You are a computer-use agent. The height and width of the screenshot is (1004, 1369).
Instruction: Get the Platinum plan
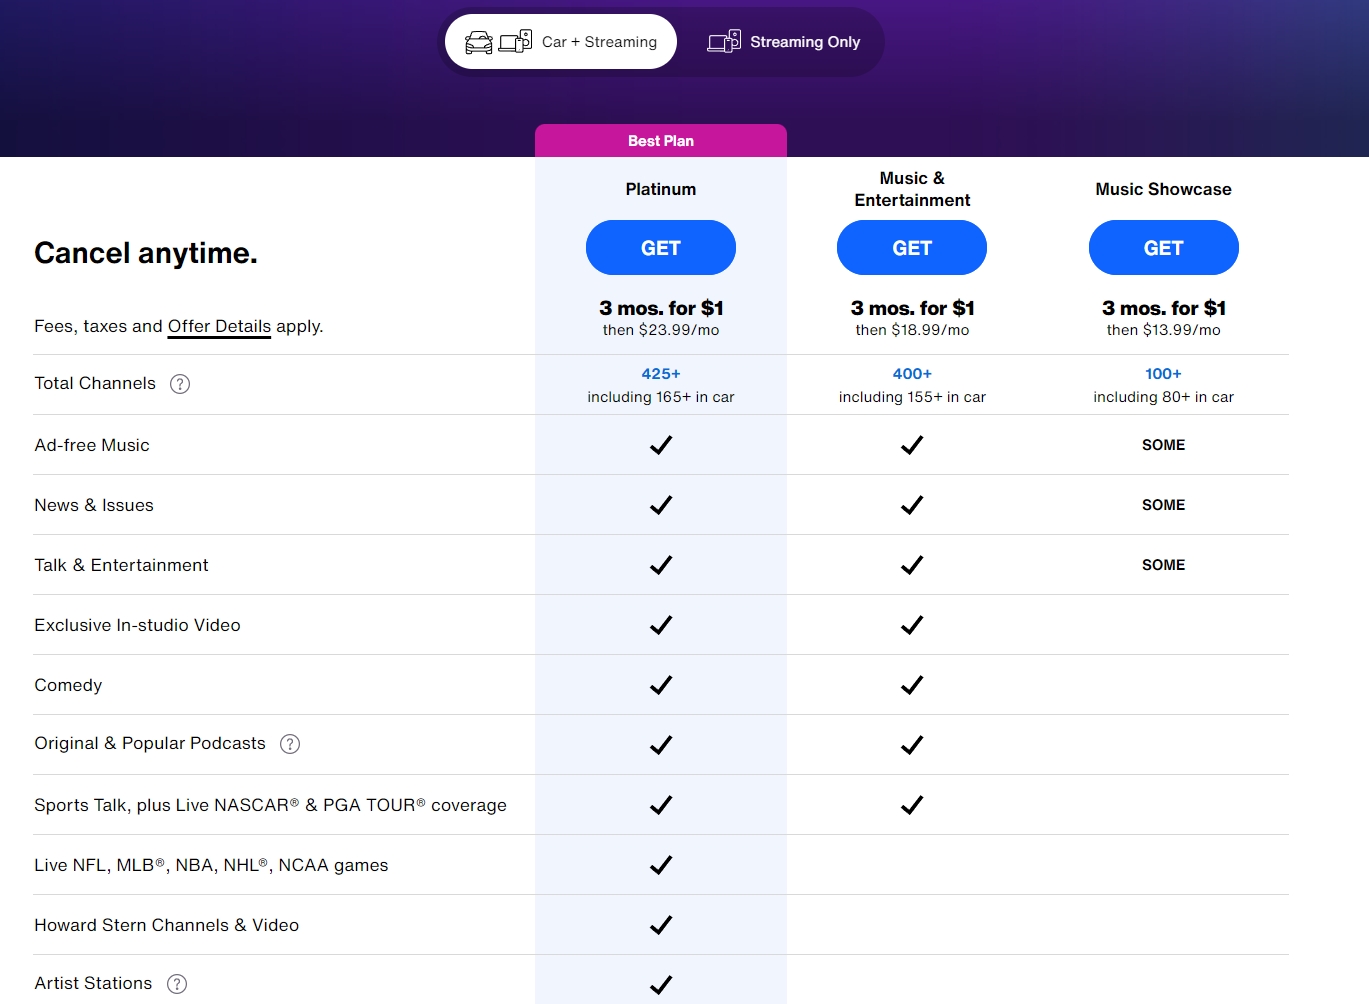coord(661,248)
